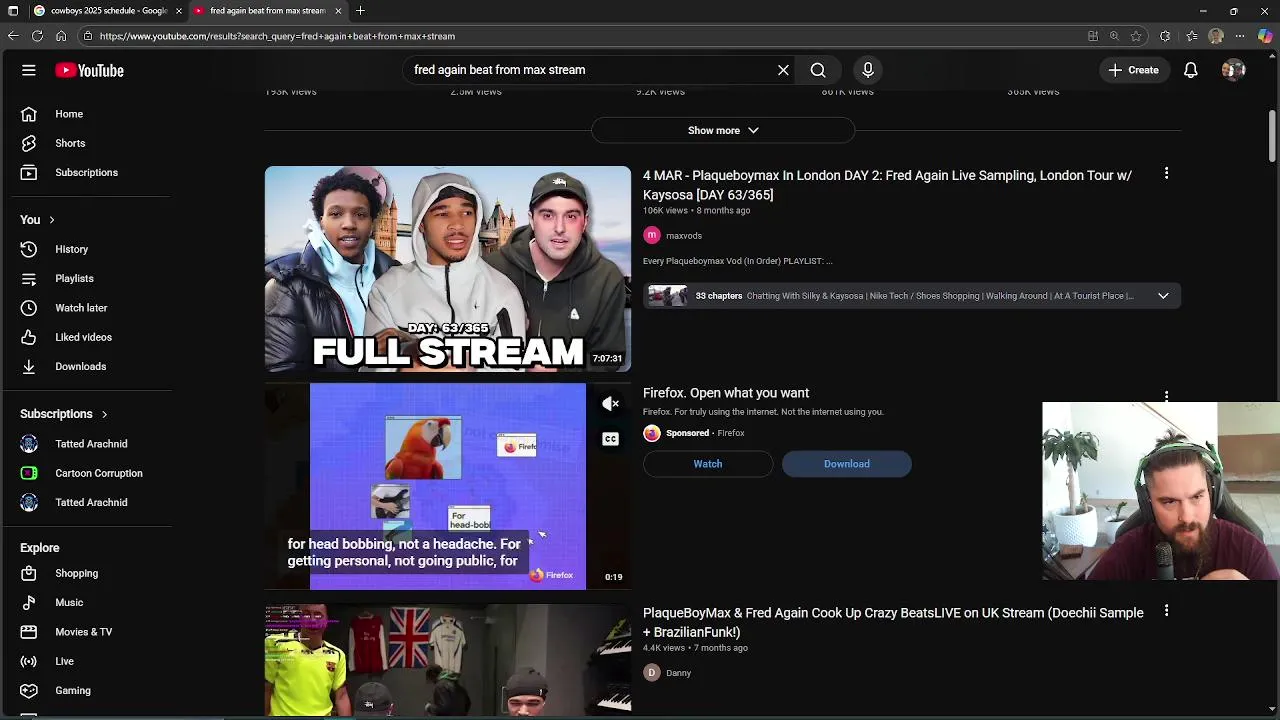Play the FULL STREAM video thumbnail

[x=448, y=269]
